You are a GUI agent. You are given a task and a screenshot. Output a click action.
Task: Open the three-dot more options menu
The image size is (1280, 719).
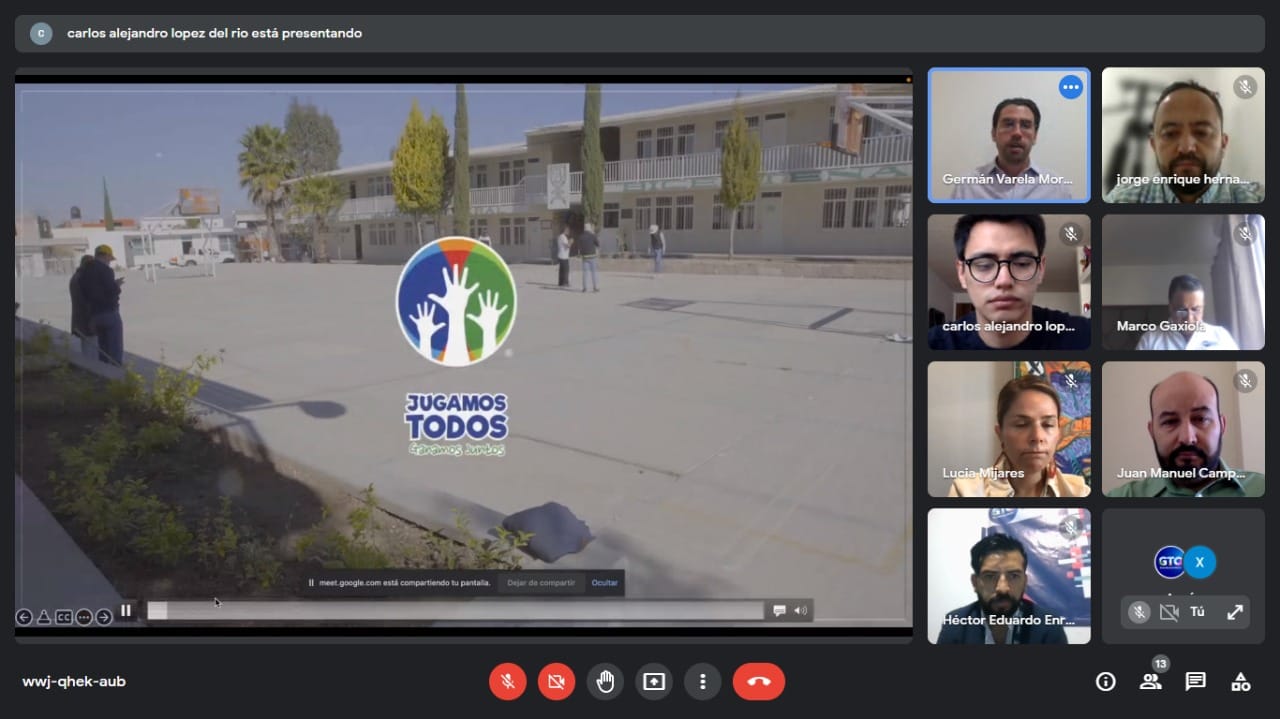click(703, 681)
